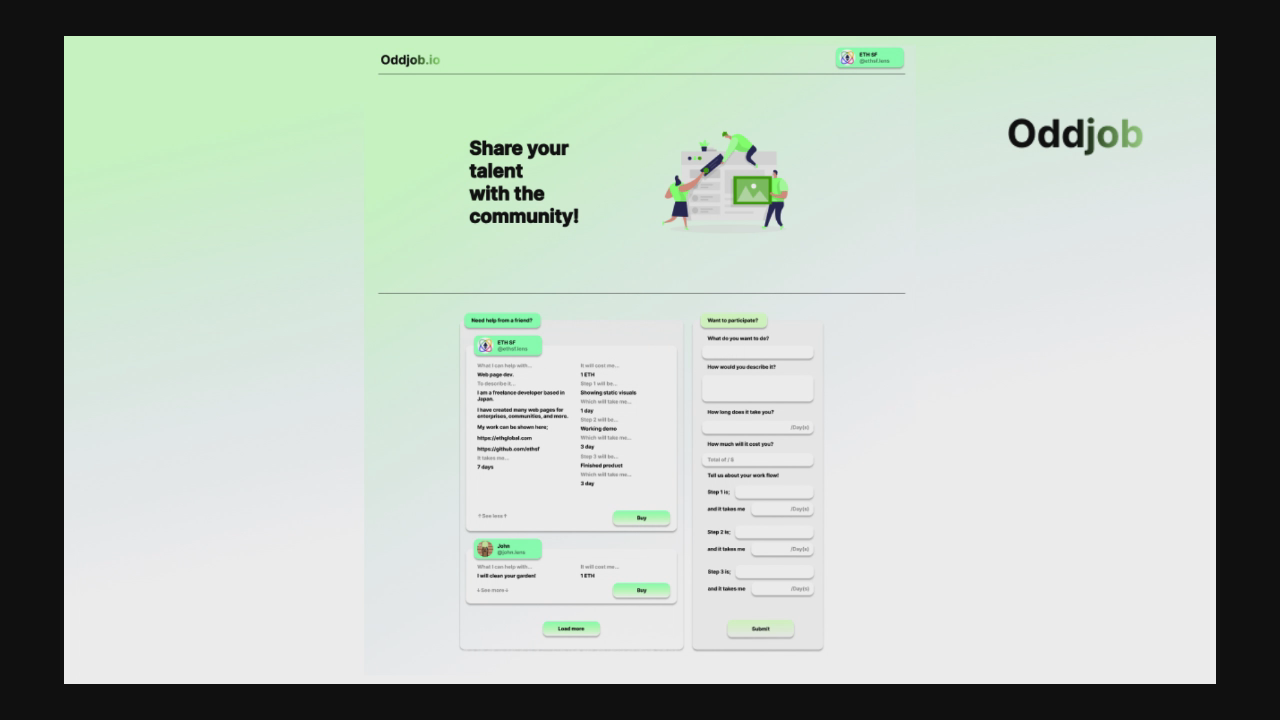1280x720 pixels.
Task: Open the https://ethglobal.com link
Action: (504, 438)
